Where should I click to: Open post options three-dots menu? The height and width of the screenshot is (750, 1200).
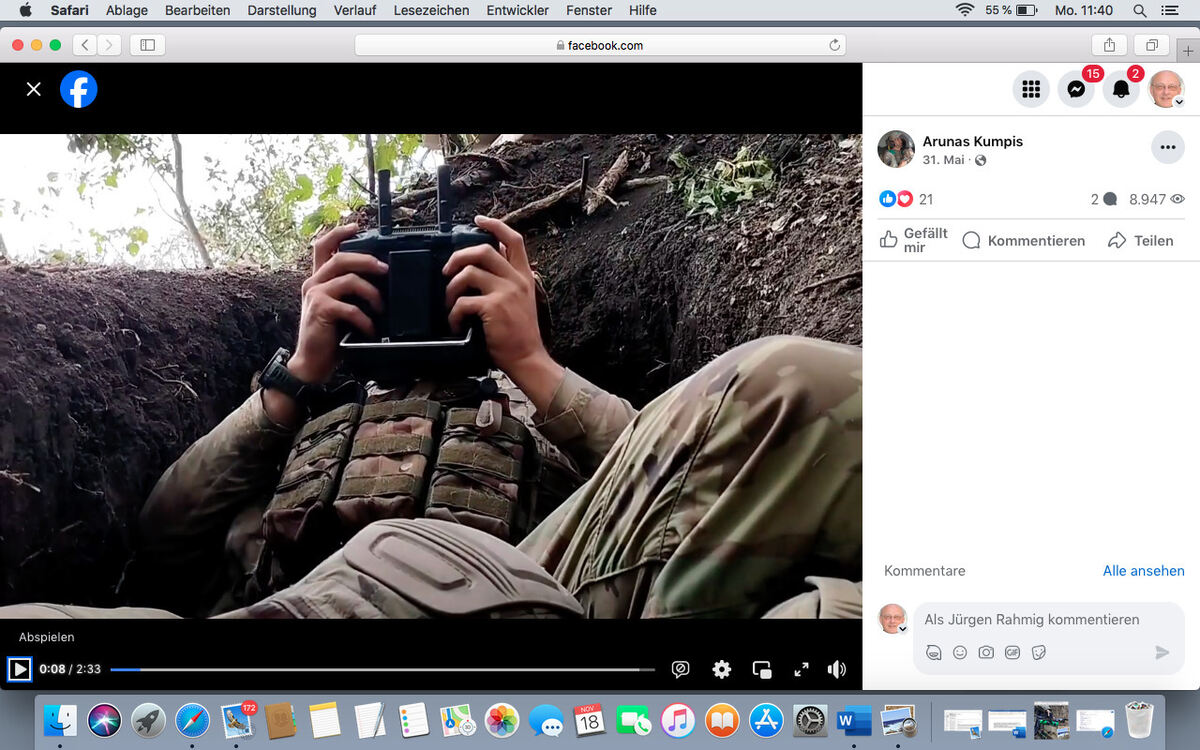pos(1167,147)
